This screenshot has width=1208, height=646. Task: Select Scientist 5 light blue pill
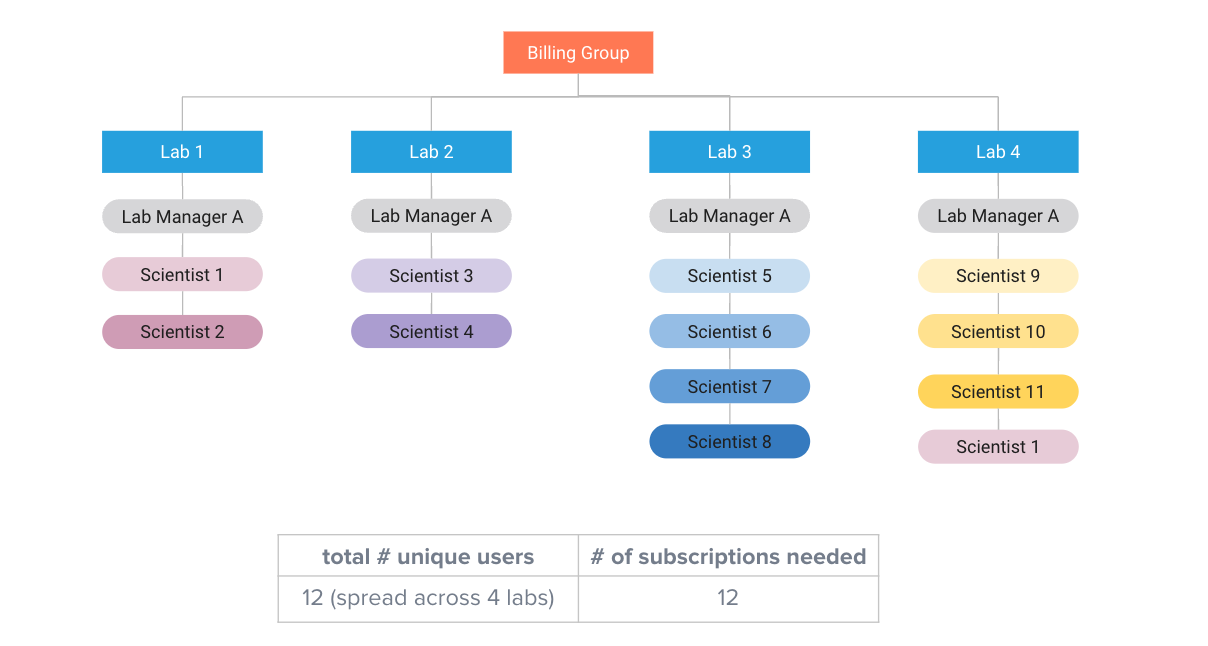tap(729, 276)
